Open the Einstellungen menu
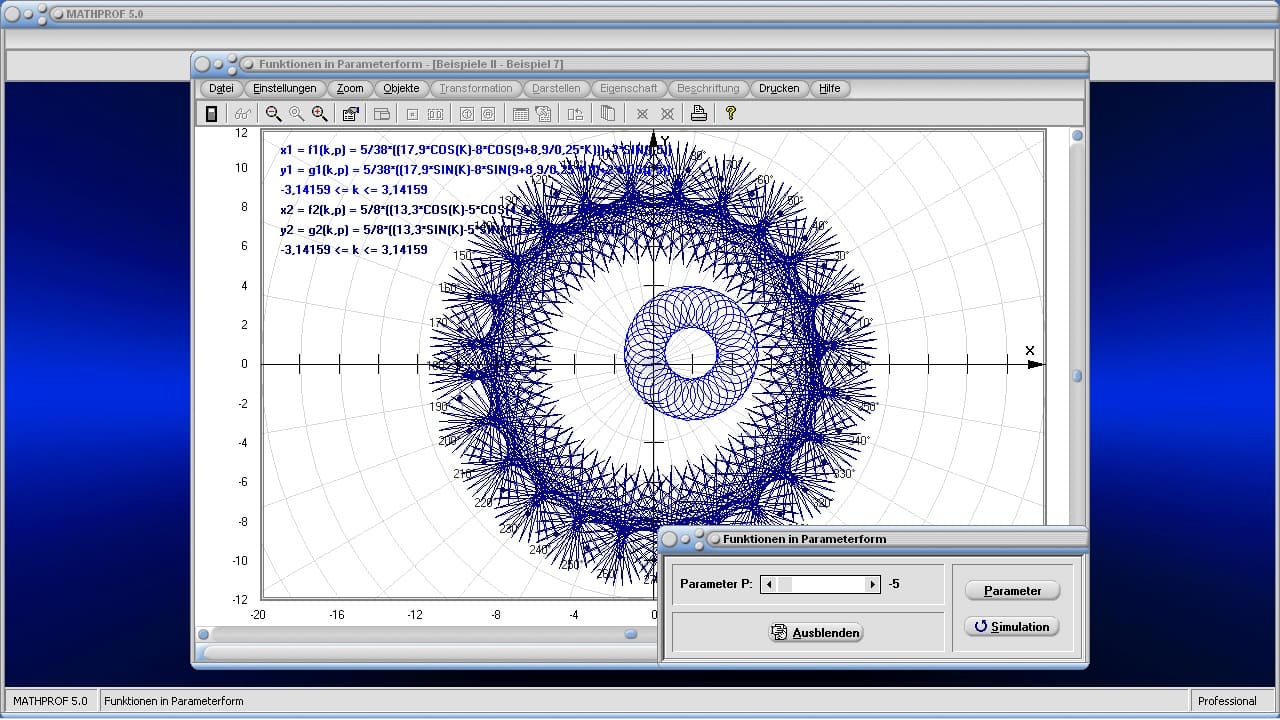 285,88
